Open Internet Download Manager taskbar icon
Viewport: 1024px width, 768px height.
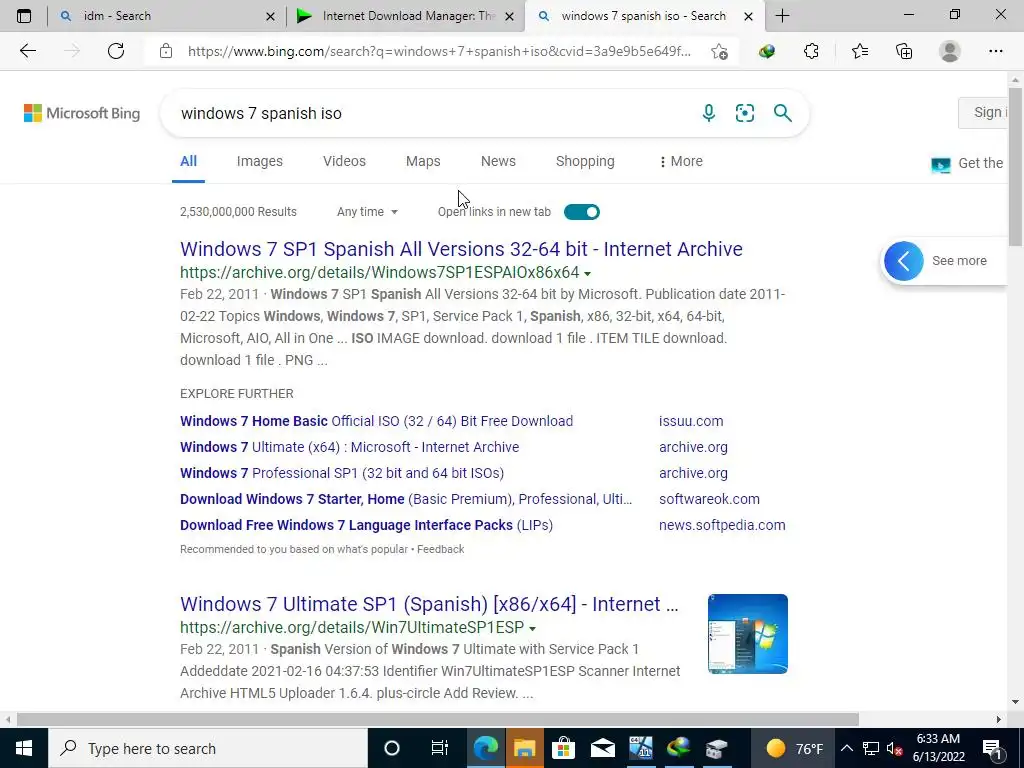tap(679, 748)
